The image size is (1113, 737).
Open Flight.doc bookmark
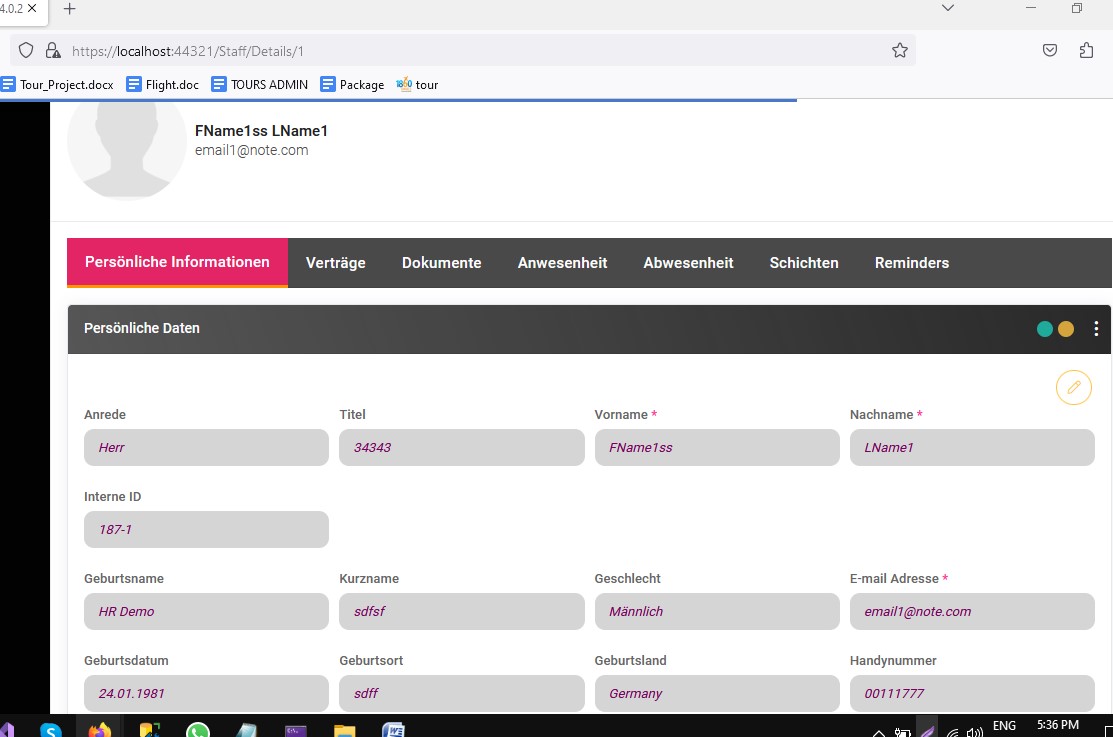(163, 84)
